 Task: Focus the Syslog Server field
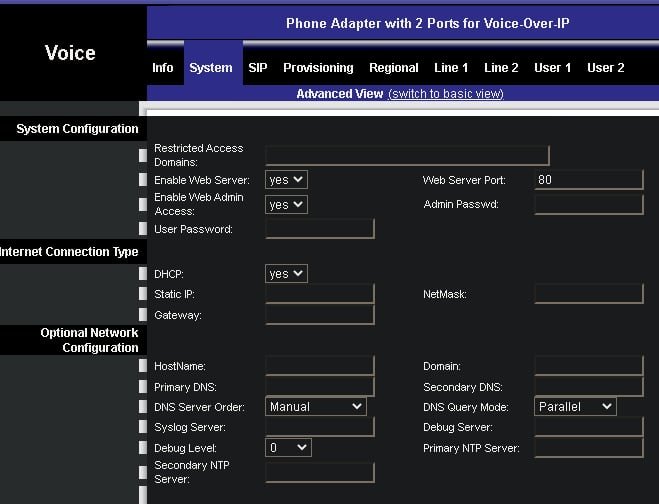[x=320, y=427]
